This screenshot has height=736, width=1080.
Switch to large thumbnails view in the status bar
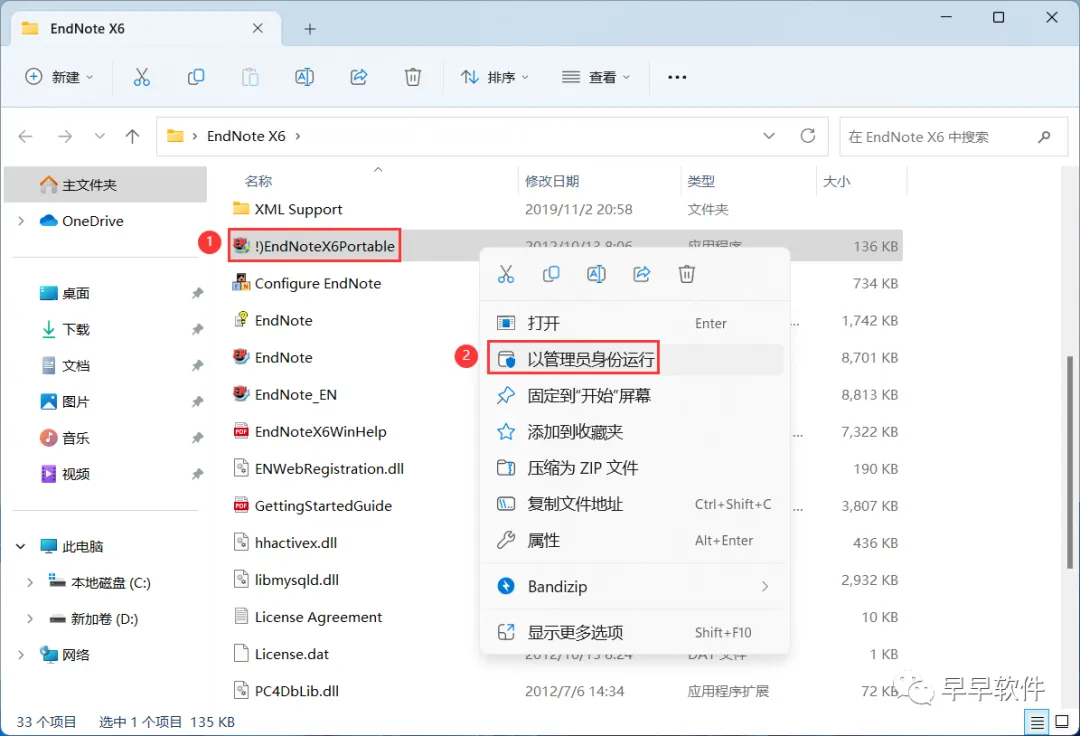tap(1062, 722)
